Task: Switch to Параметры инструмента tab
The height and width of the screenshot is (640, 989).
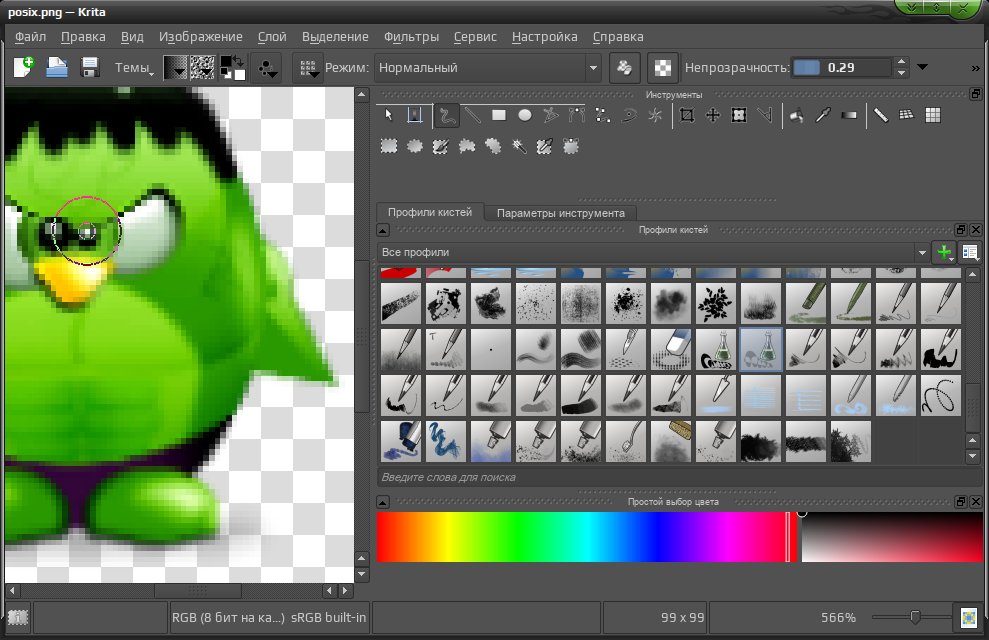Action: coord(561,213)
